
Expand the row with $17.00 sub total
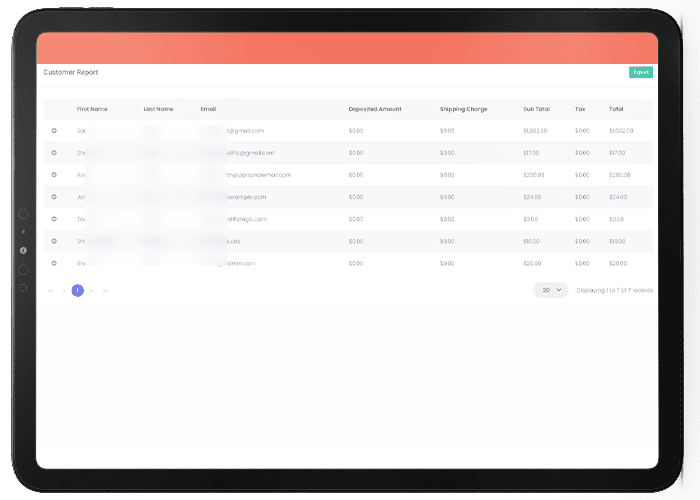(54, 152)
